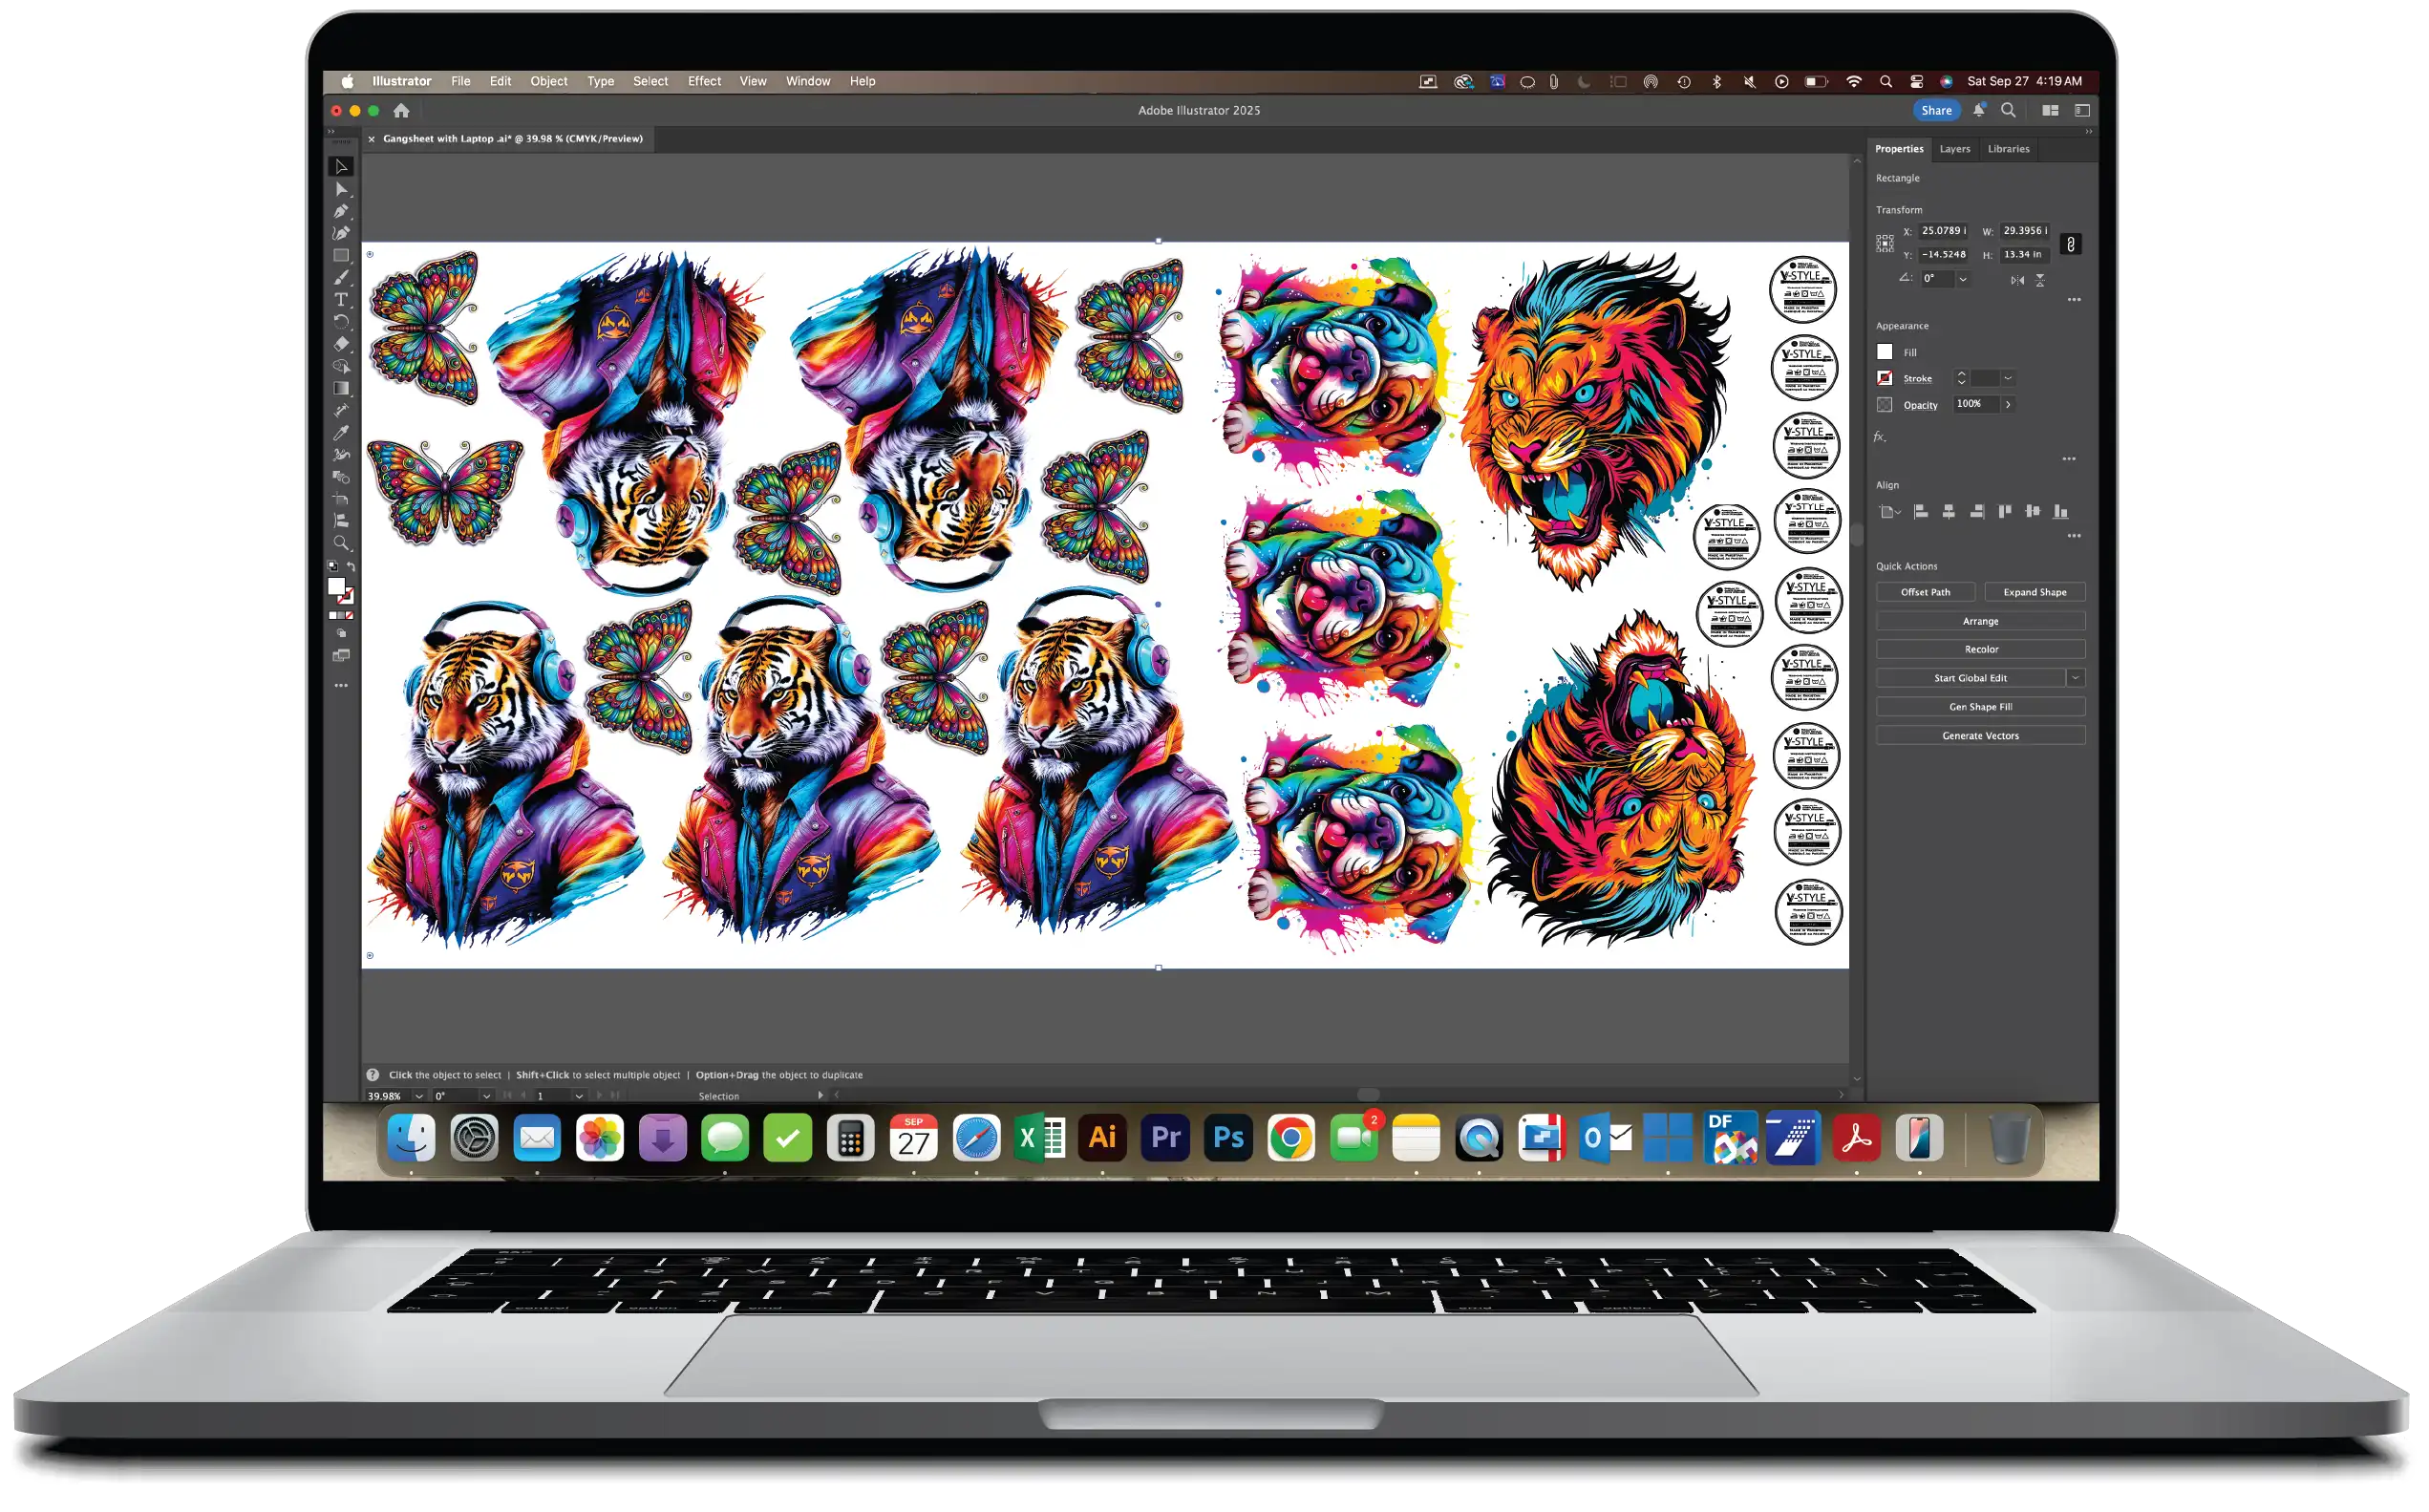
Task: Select center reference point in transform grid
Action: pos(1885,244)
